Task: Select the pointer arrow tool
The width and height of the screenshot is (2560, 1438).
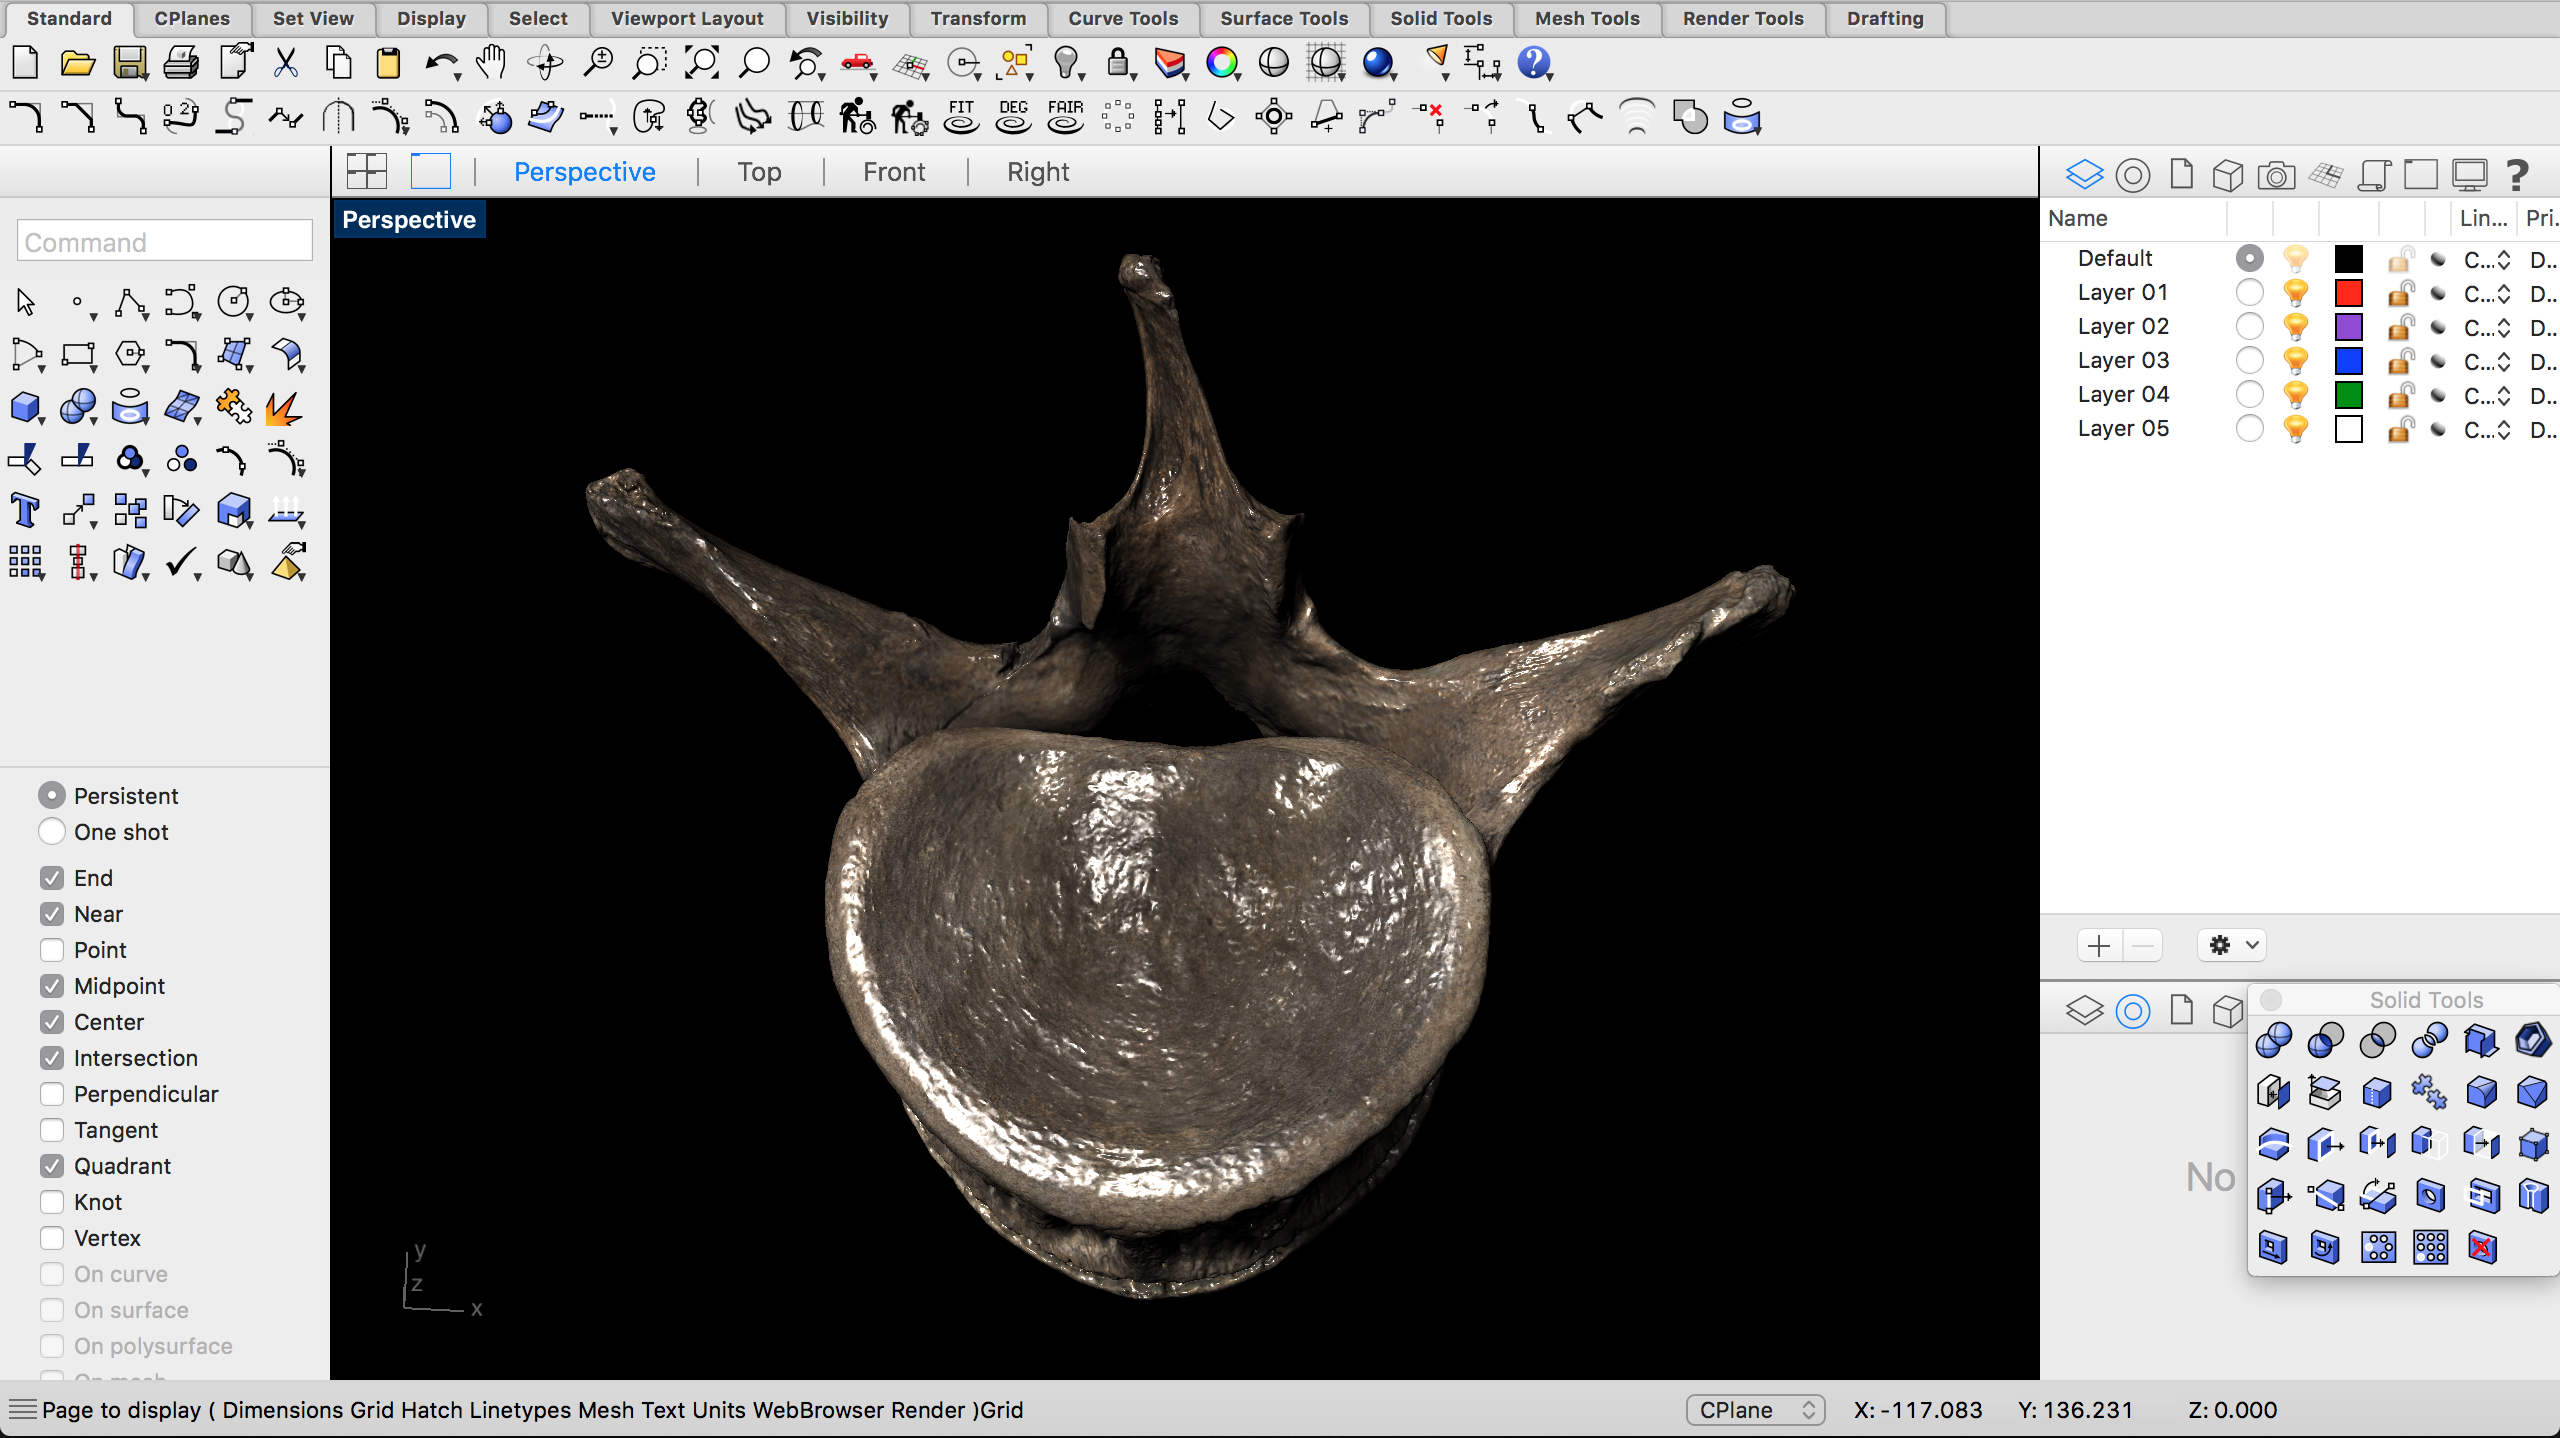Action: coord(26,301)
